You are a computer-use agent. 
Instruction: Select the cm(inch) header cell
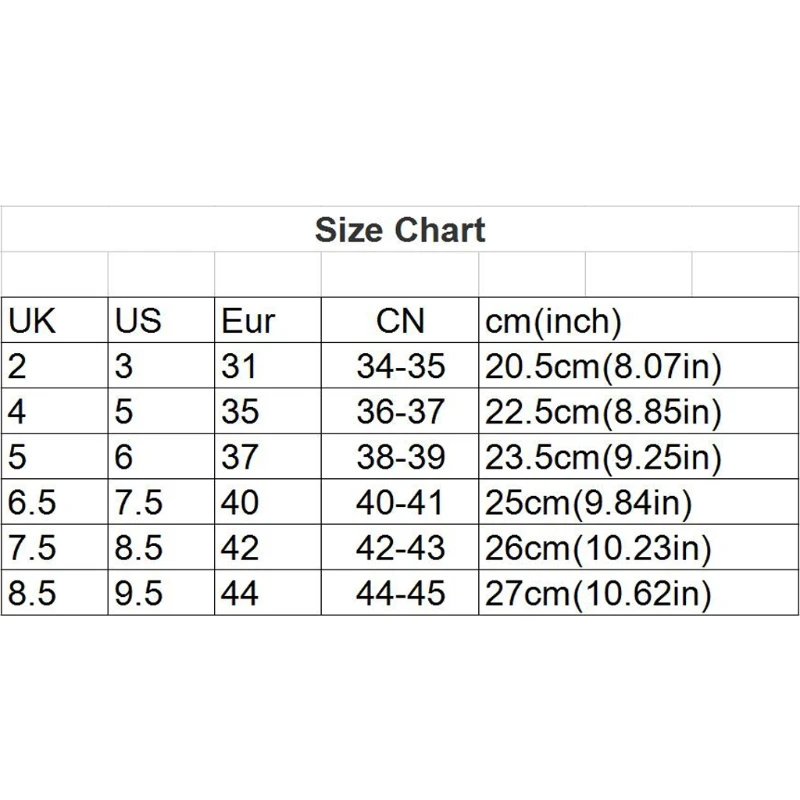click(x=639, y=320)
